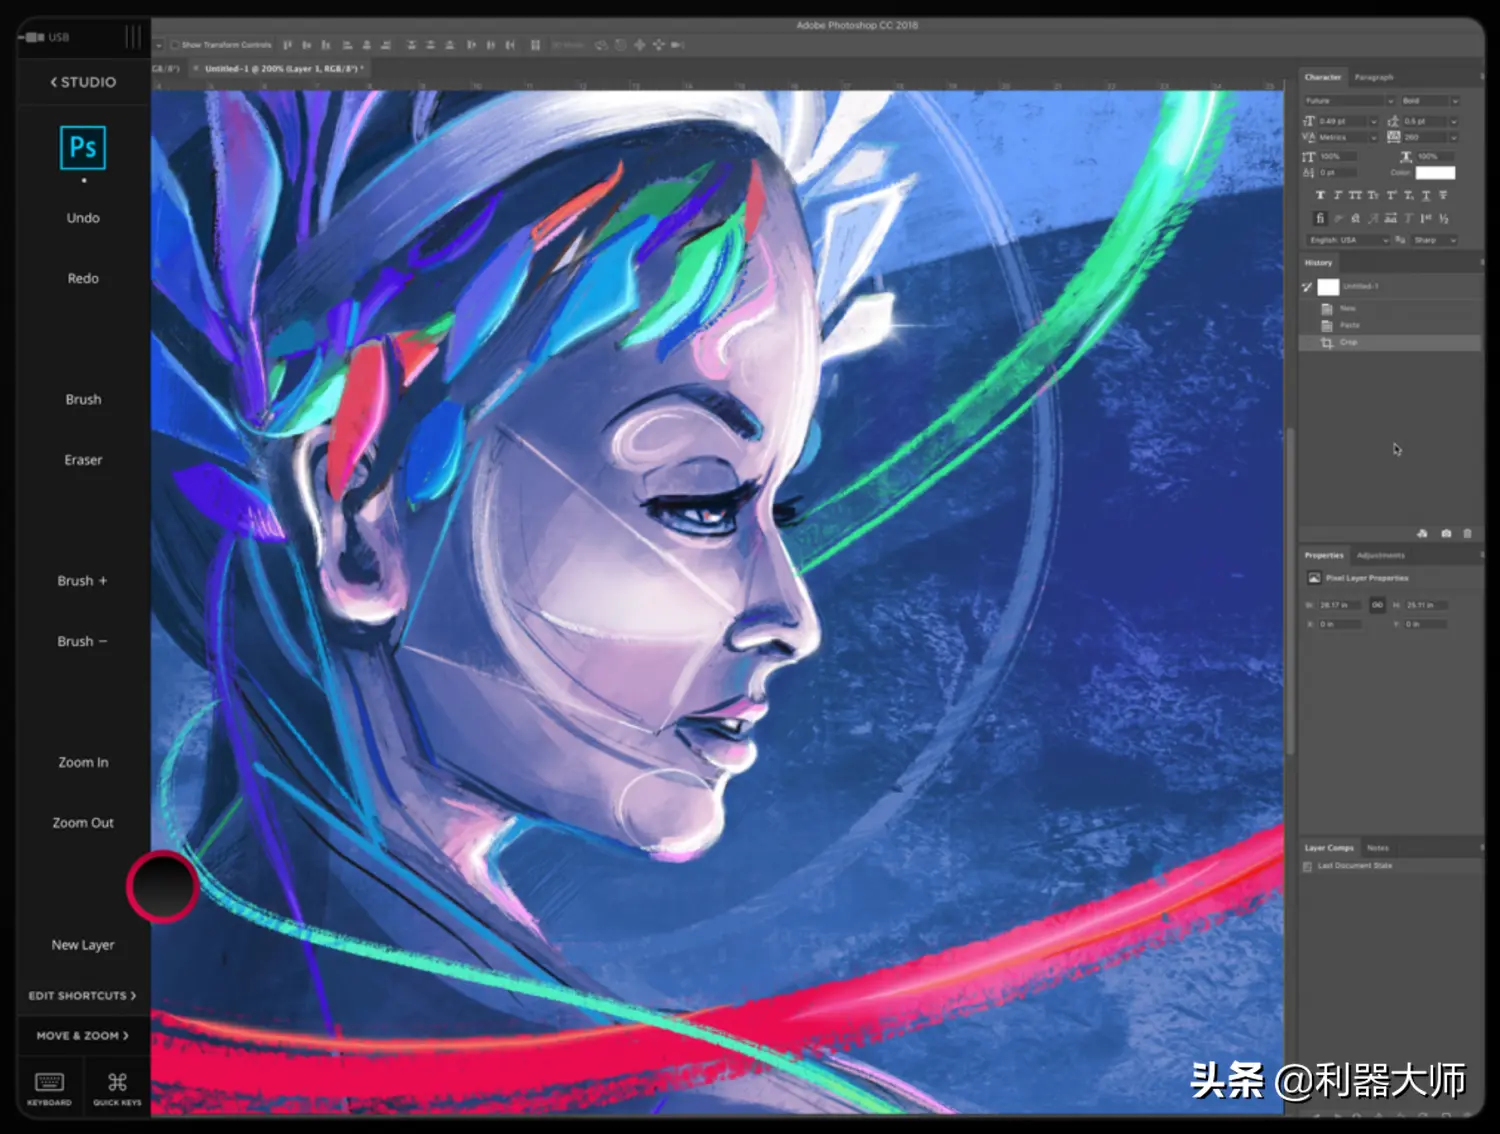Switch to the Paragraph tab
Screen dimensions: 1500x1134
1373,77
